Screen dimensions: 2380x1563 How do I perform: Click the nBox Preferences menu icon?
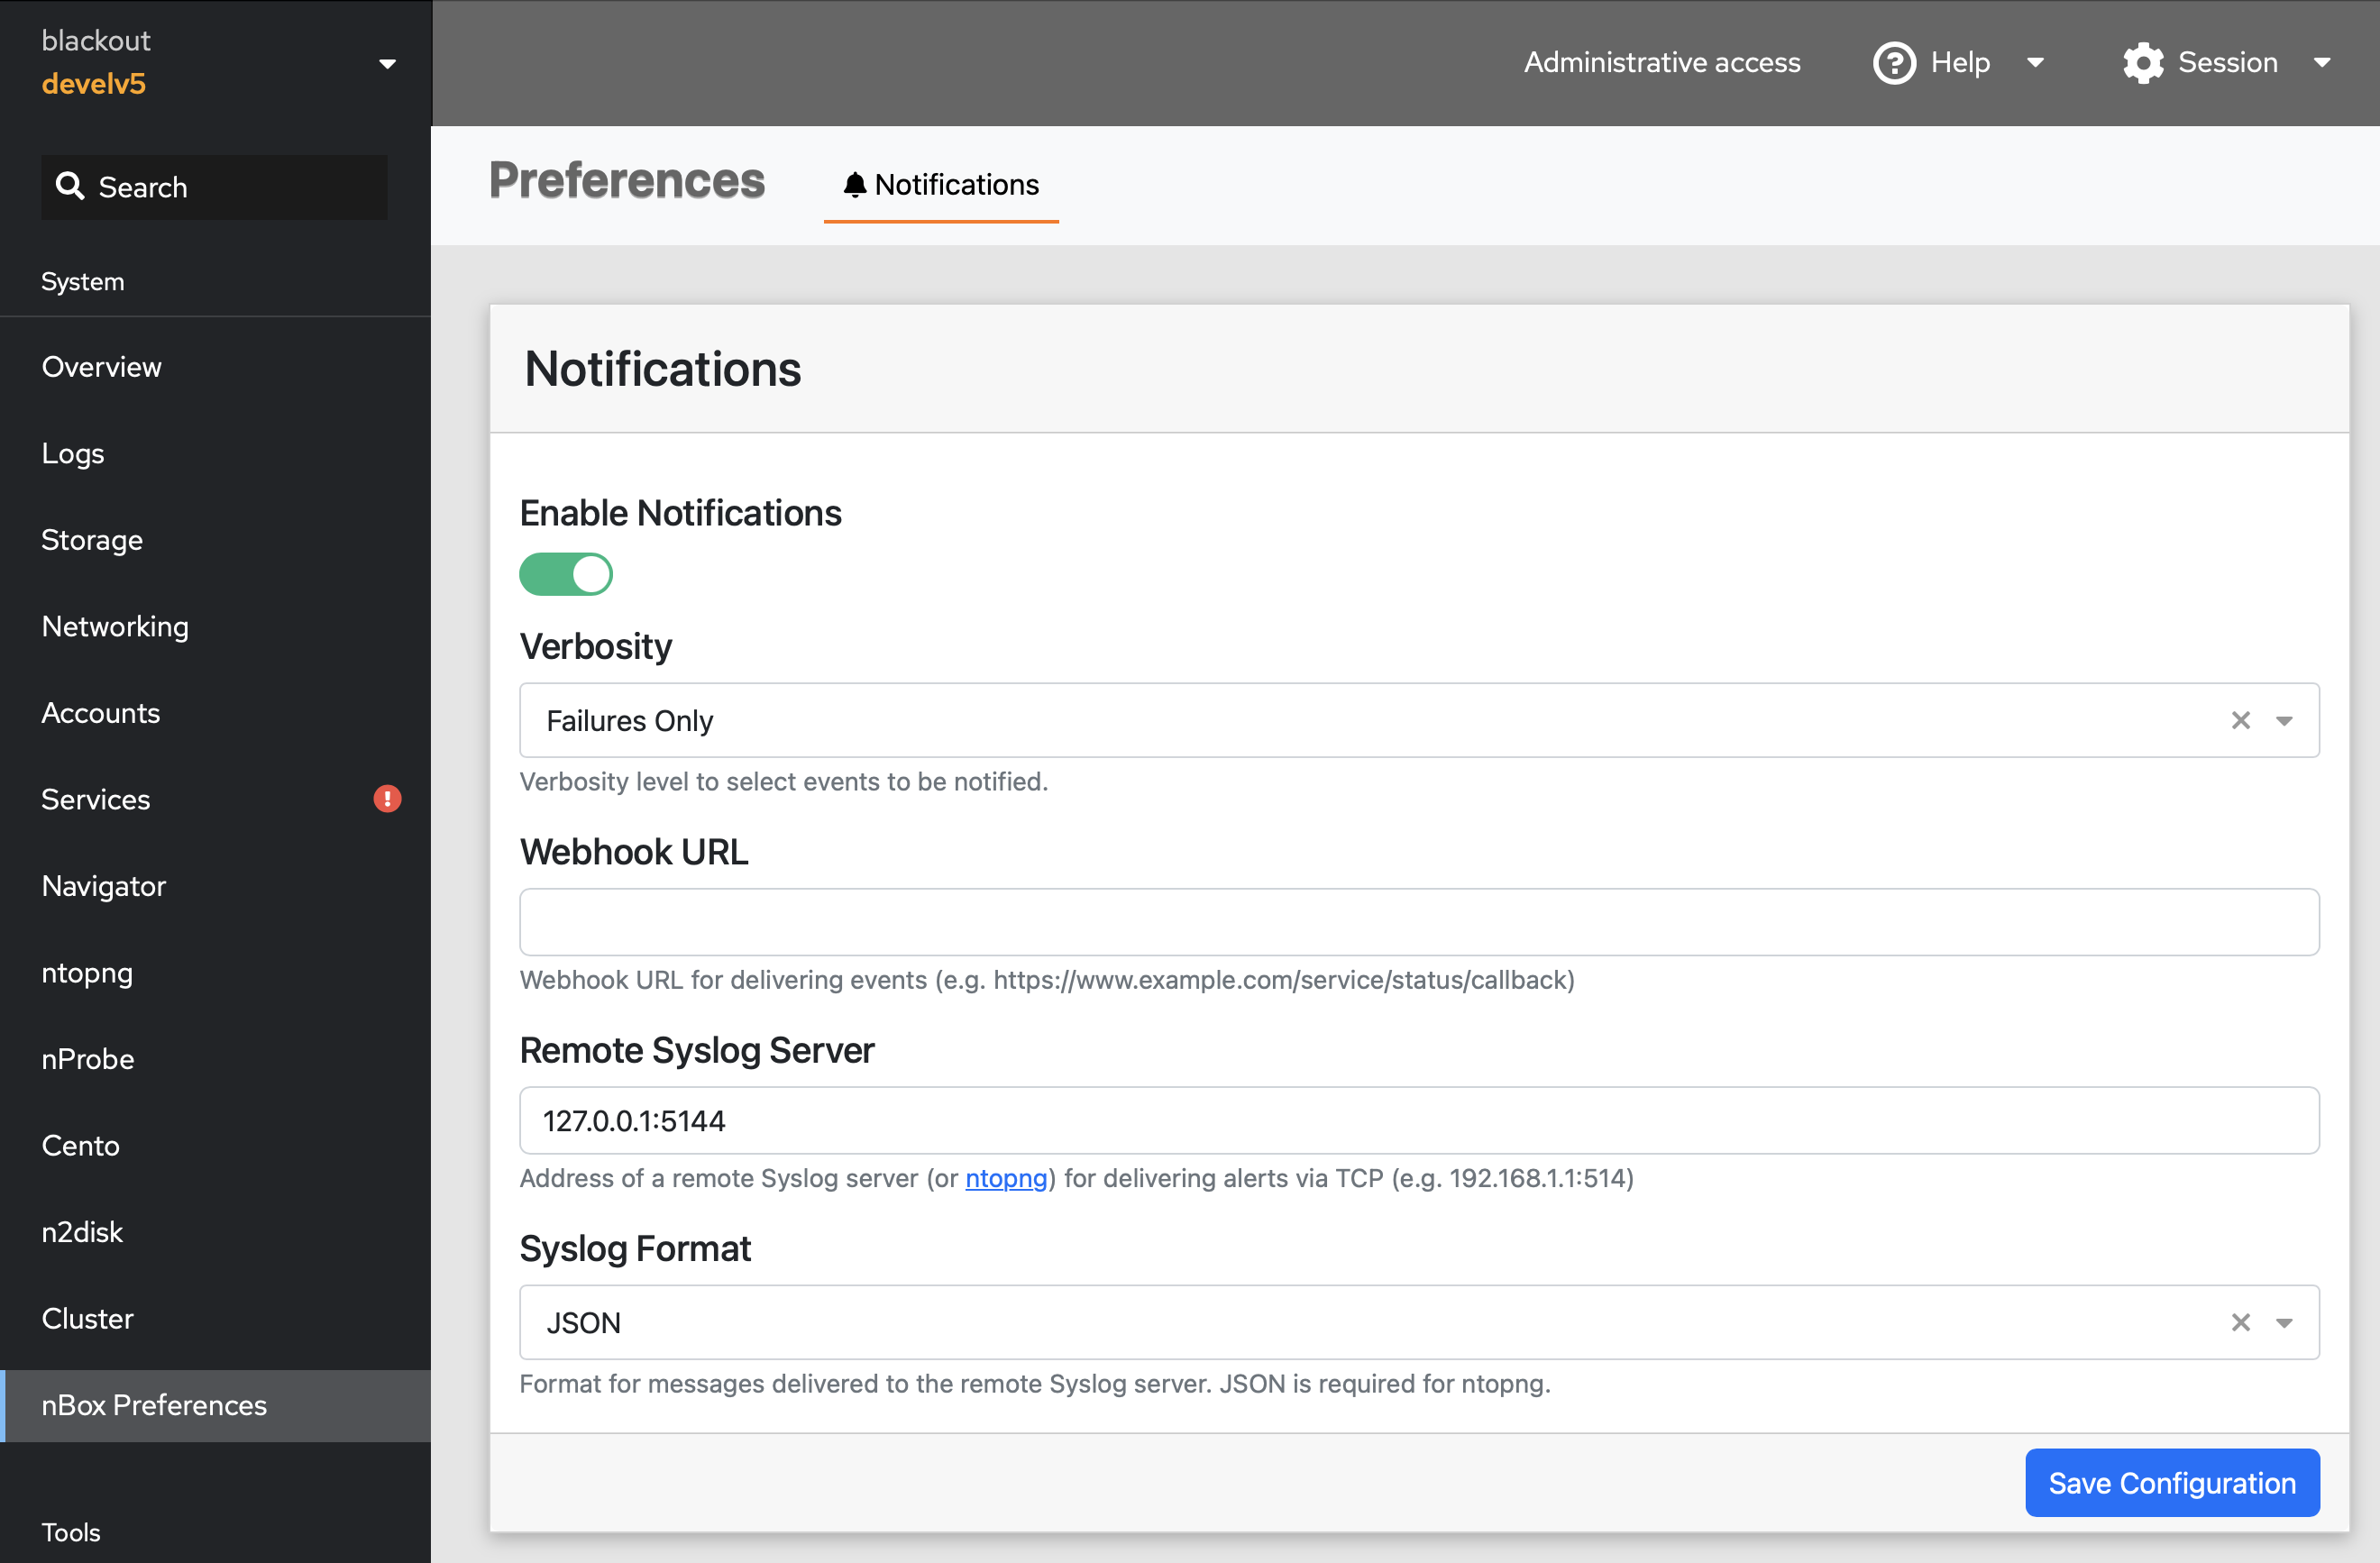tap(153, 1404)
